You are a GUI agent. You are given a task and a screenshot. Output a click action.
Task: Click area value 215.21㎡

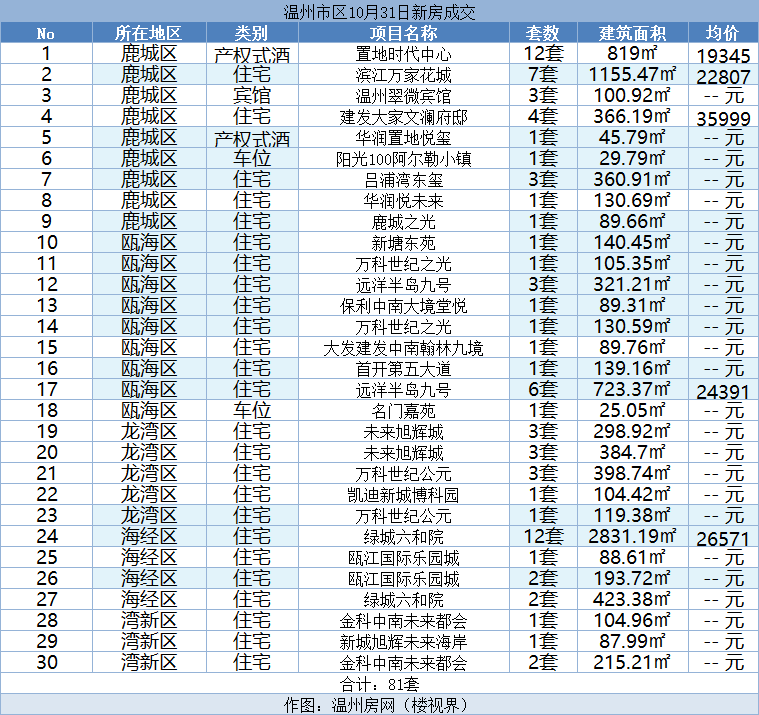click(632, 662)
